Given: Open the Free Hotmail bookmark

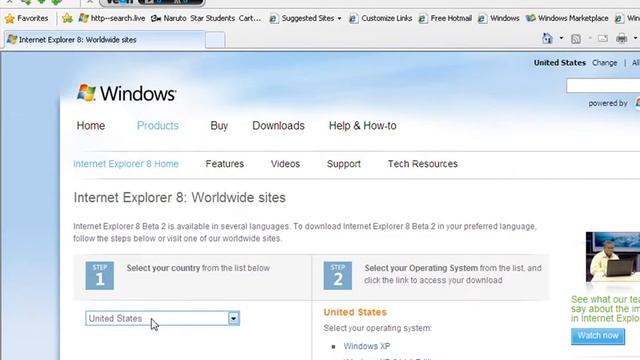Looking at the screenshot, I should pos(445,18).
